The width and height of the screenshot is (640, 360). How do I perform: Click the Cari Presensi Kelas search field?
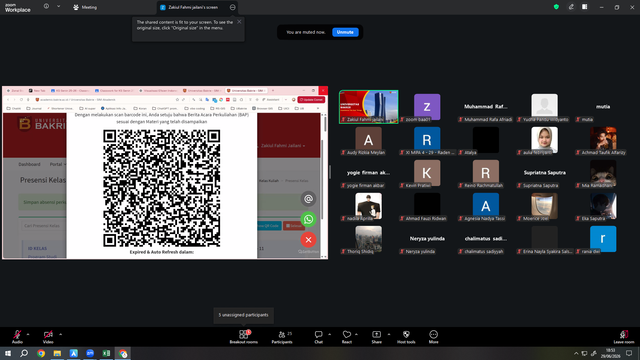[x=42, y=226]
